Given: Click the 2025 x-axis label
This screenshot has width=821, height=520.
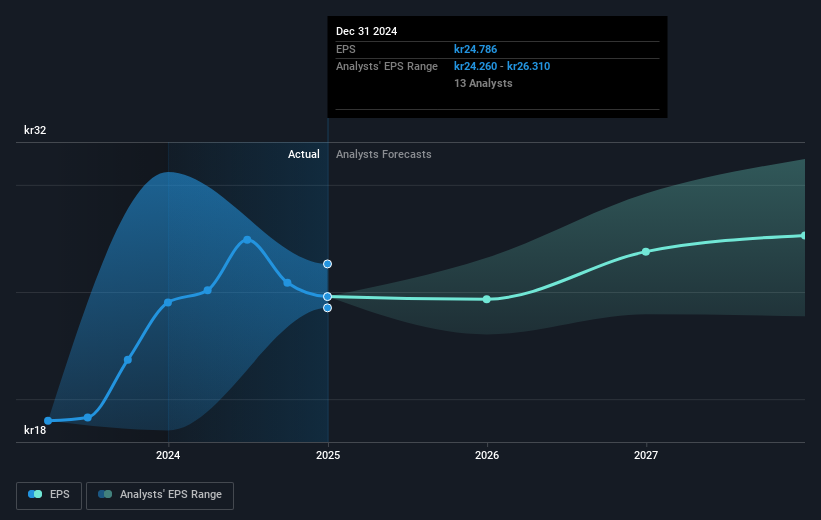Looking at the screenshot, I should [328, 455].
